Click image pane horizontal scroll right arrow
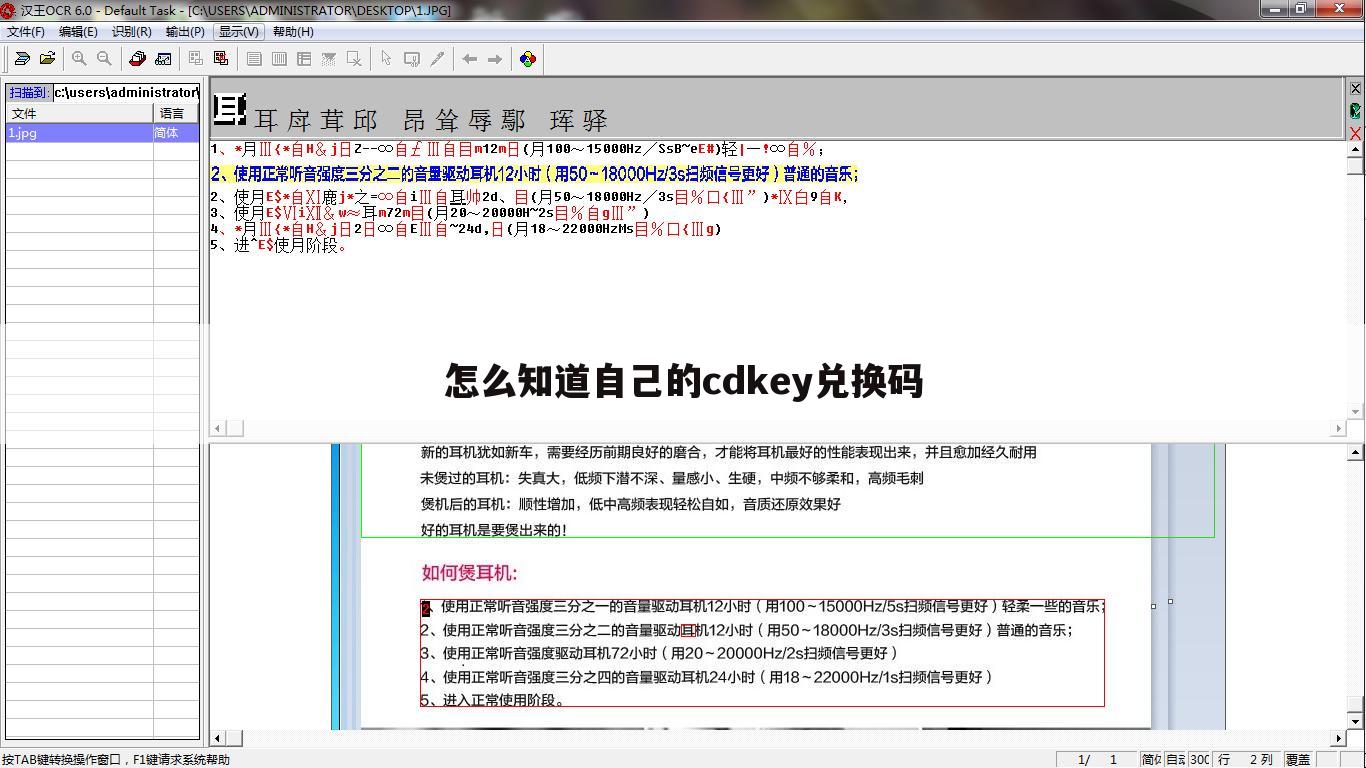Image resolution: width=1366 pixels, height=768 pixels. 1339,738
